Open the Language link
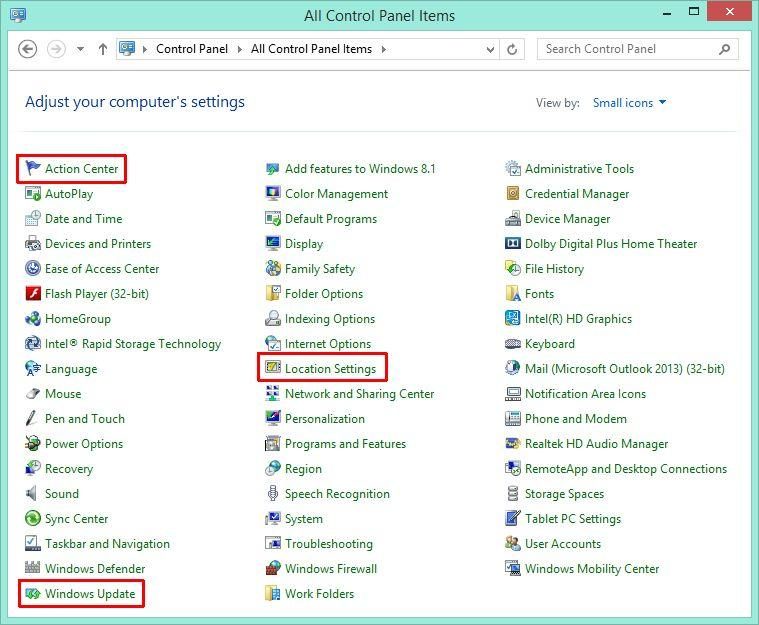 coord(71,369)
